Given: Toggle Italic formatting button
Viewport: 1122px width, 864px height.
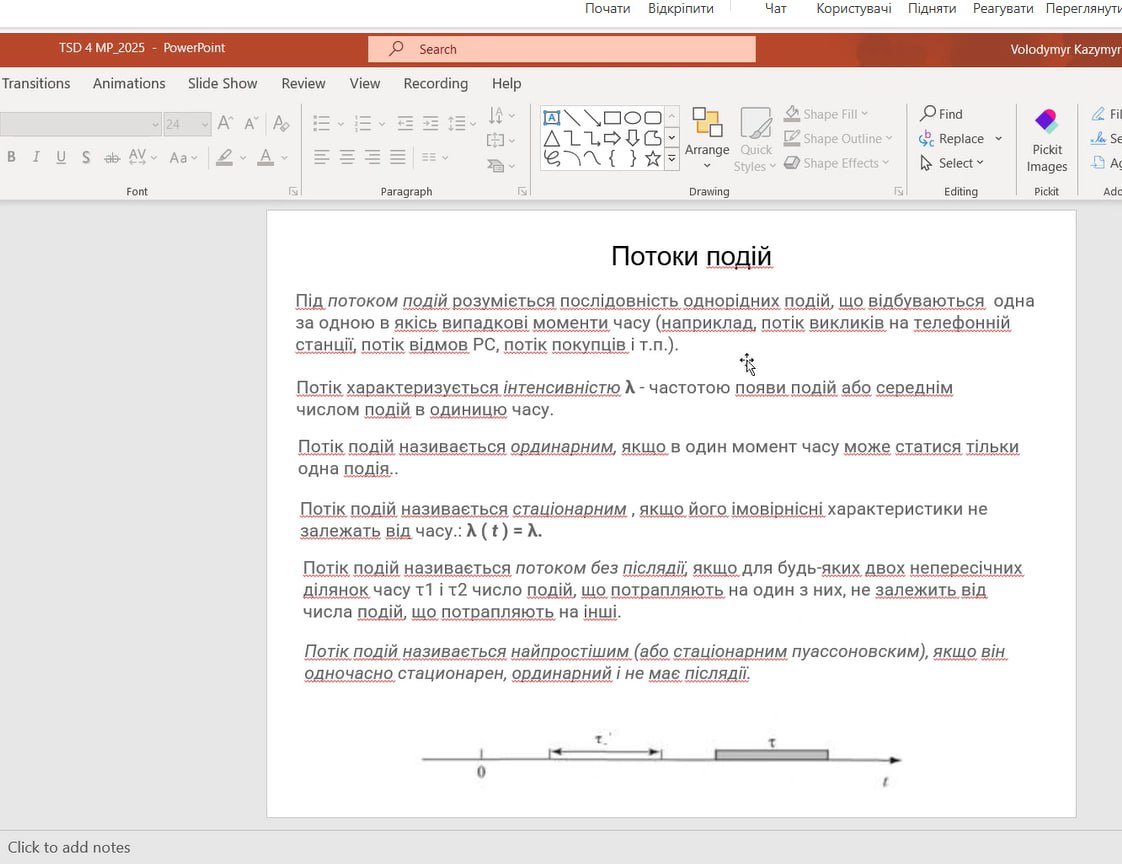Looking at the screenshot, I should coord(36,157).
